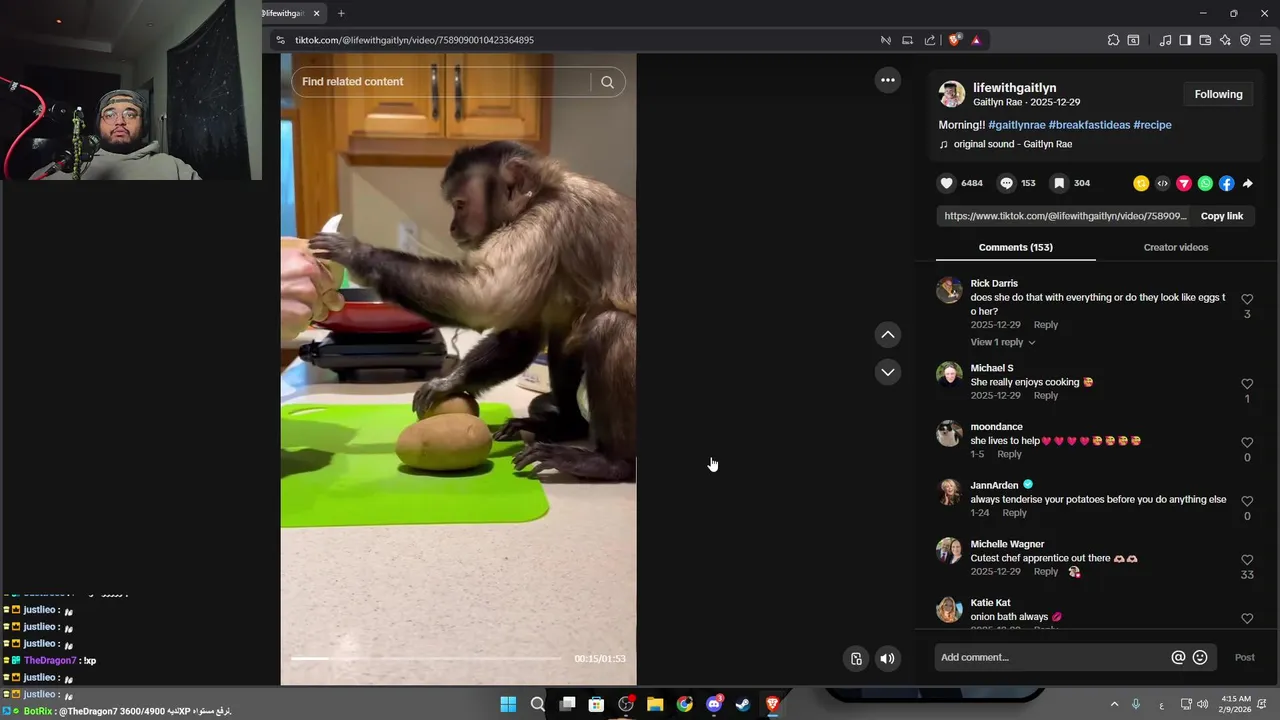
Task: Go to next video with down chevron
Action: 887,372
